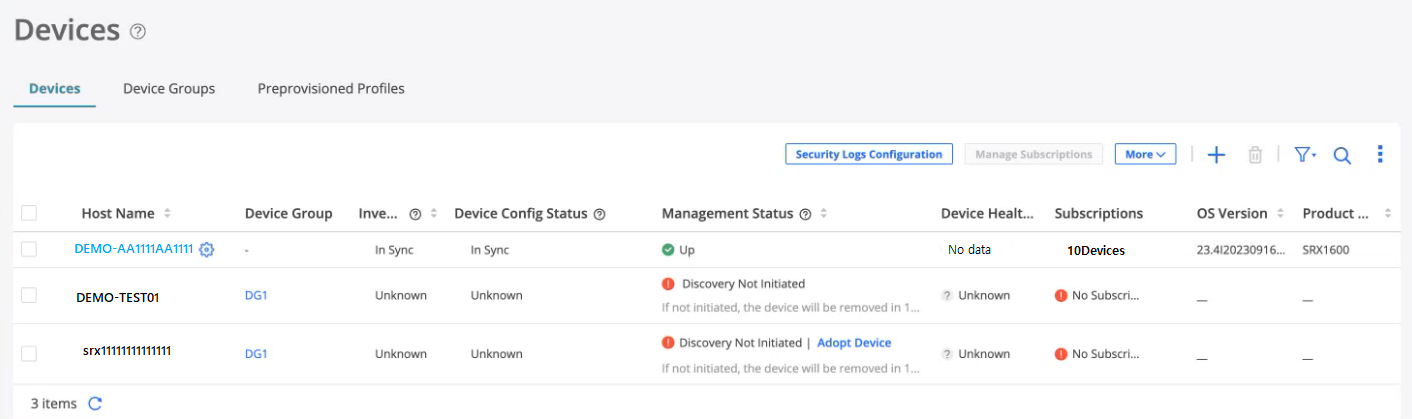Open the Preprovisioned Profiles tab
Screen dimensions: 1412x419
point(331,88)
